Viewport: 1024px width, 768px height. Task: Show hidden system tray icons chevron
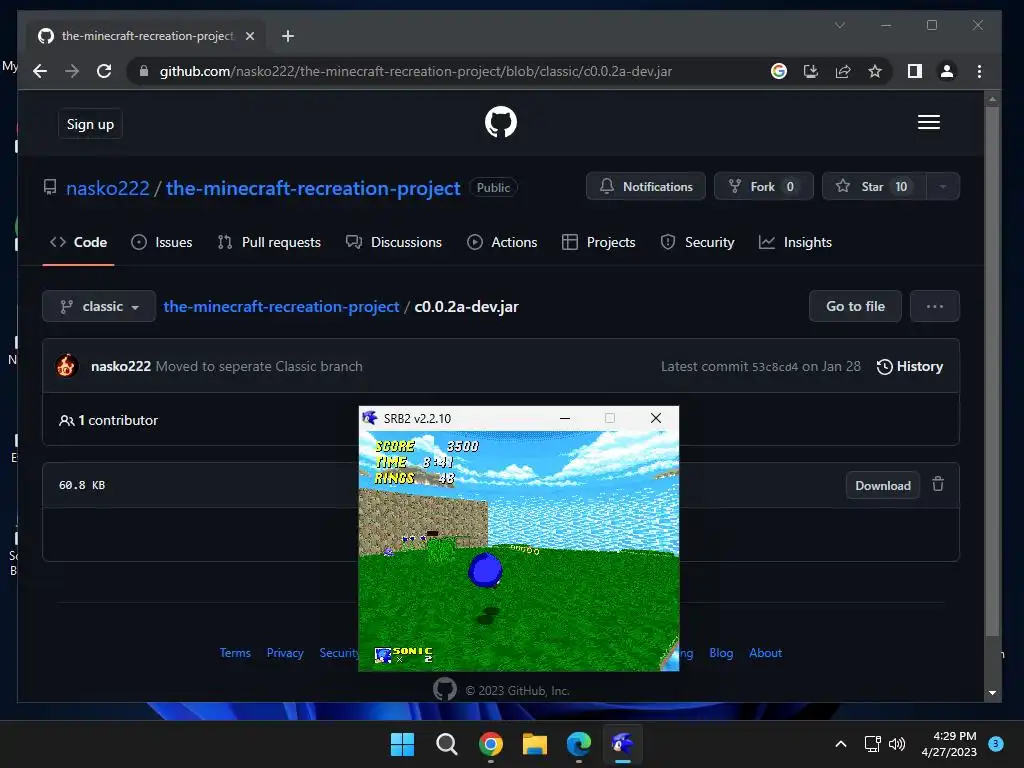(x=841, y=744)
